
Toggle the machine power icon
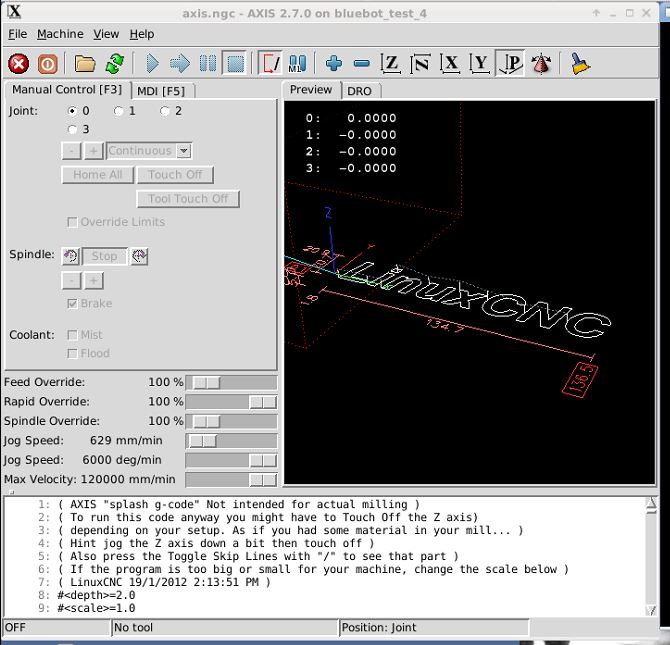(x=47, y=64)
